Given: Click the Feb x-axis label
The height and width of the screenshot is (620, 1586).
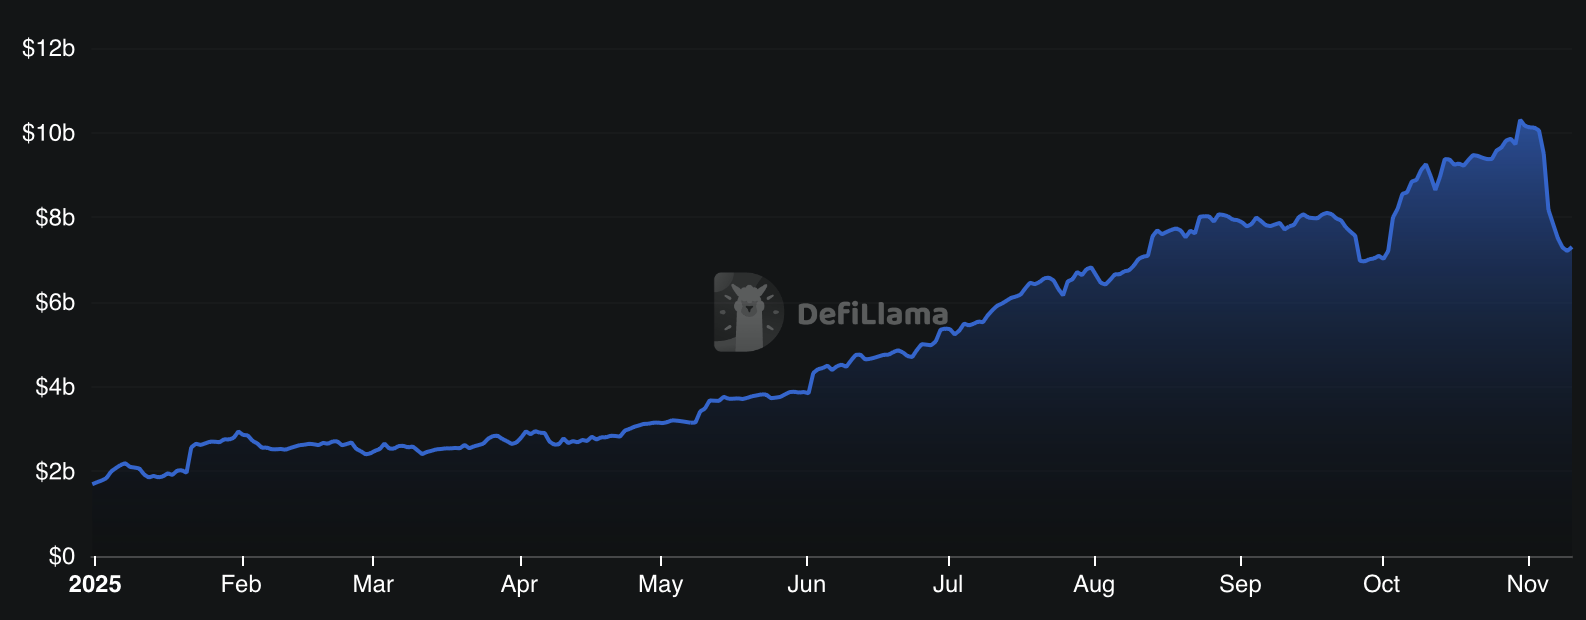Looking at the screenshot, I should (x=241, y=585).
